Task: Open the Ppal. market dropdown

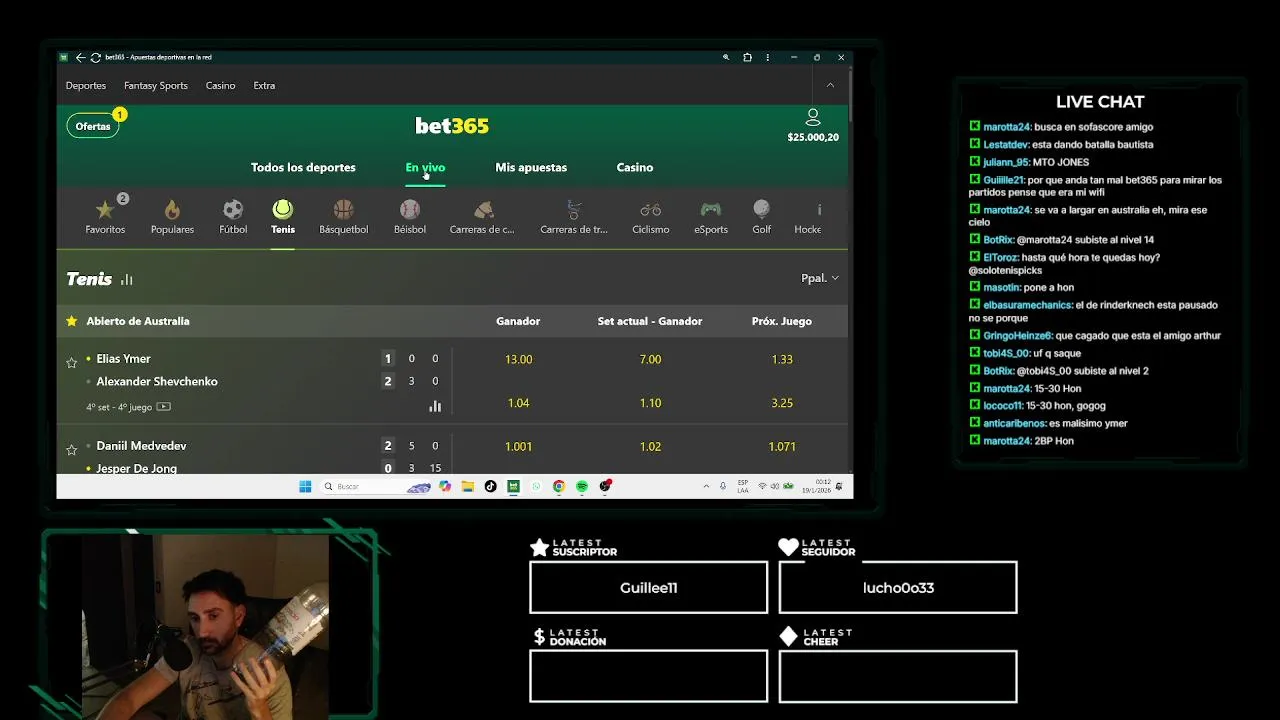Action: point(820,278)
